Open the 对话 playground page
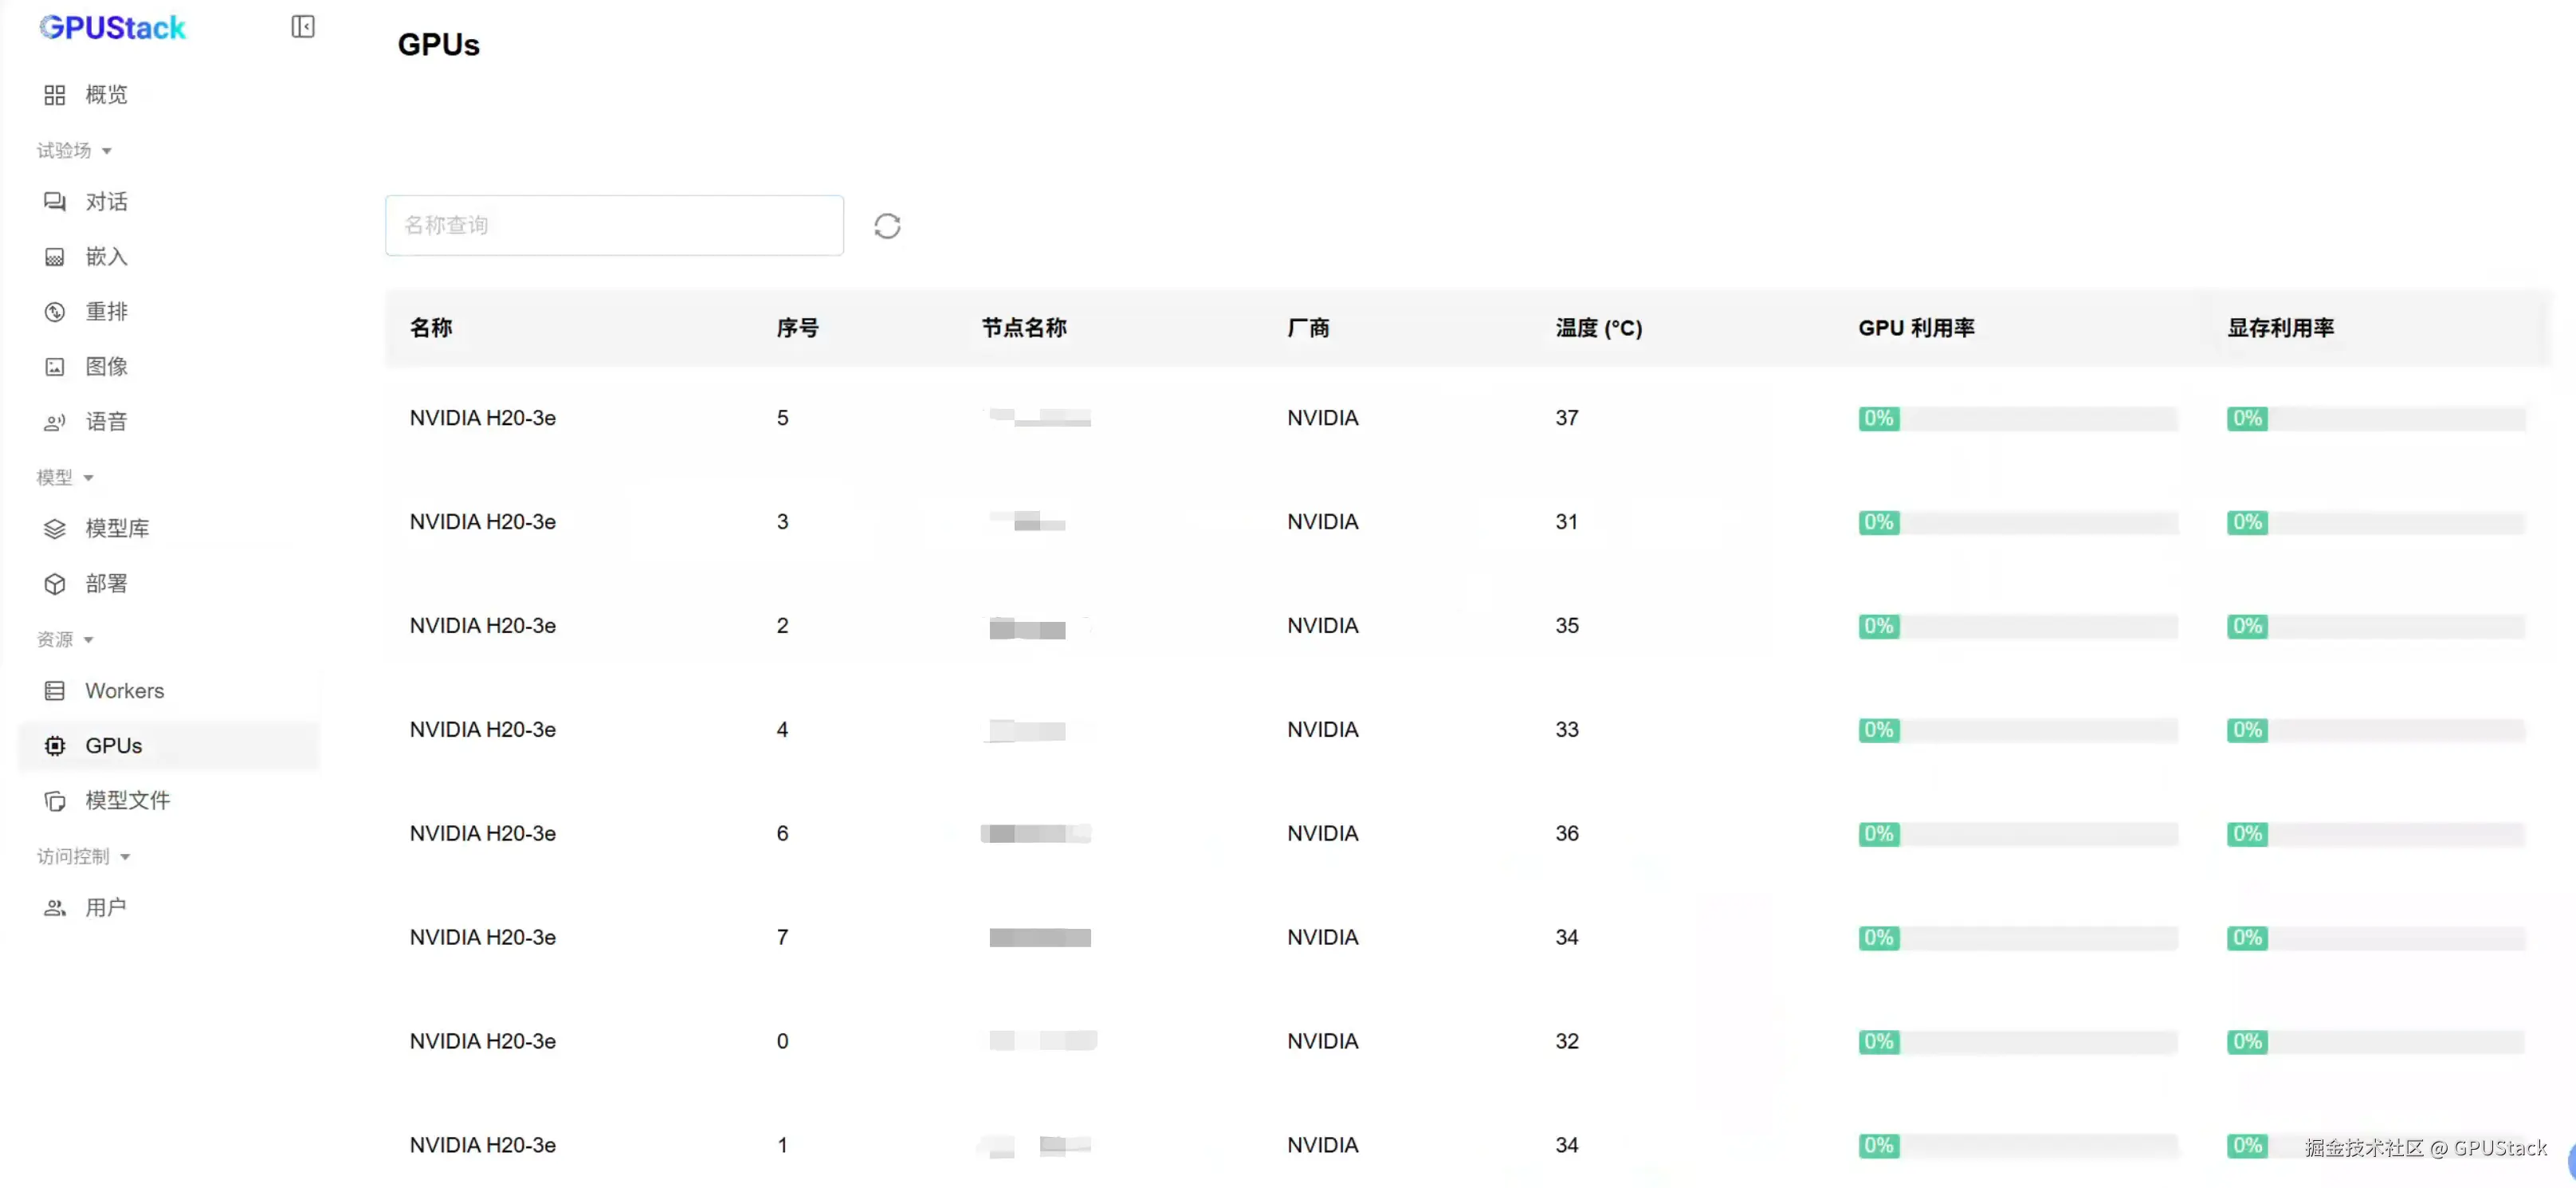 [x=168, y=202]
